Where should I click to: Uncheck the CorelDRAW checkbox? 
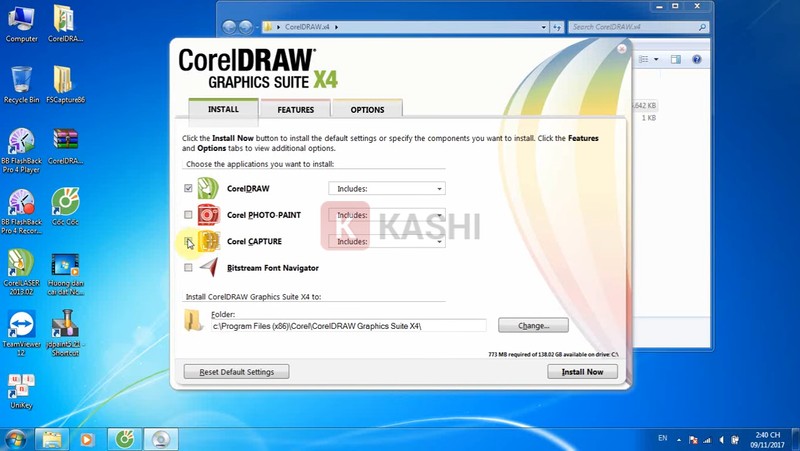[x=188, y=188]
